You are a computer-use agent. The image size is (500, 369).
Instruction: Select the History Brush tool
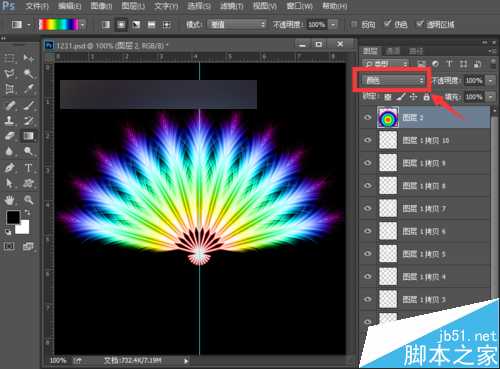coord(28,121)
